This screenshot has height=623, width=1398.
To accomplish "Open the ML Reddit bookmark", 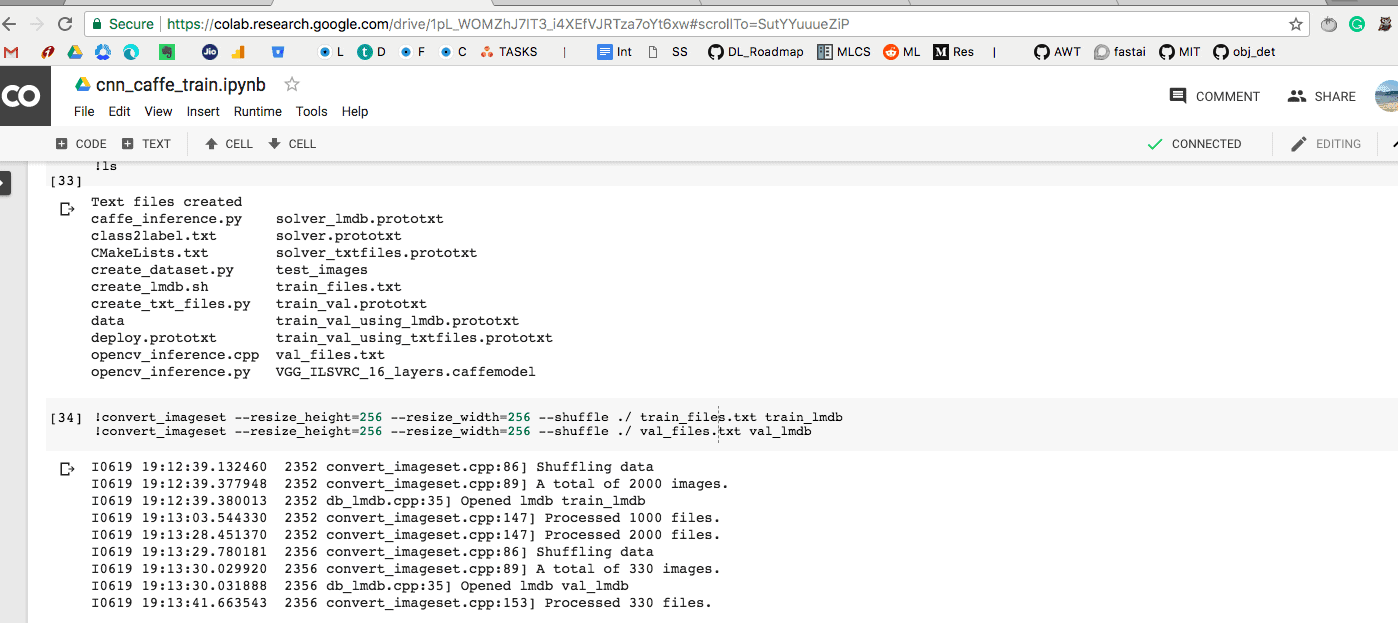I will 901,52.
